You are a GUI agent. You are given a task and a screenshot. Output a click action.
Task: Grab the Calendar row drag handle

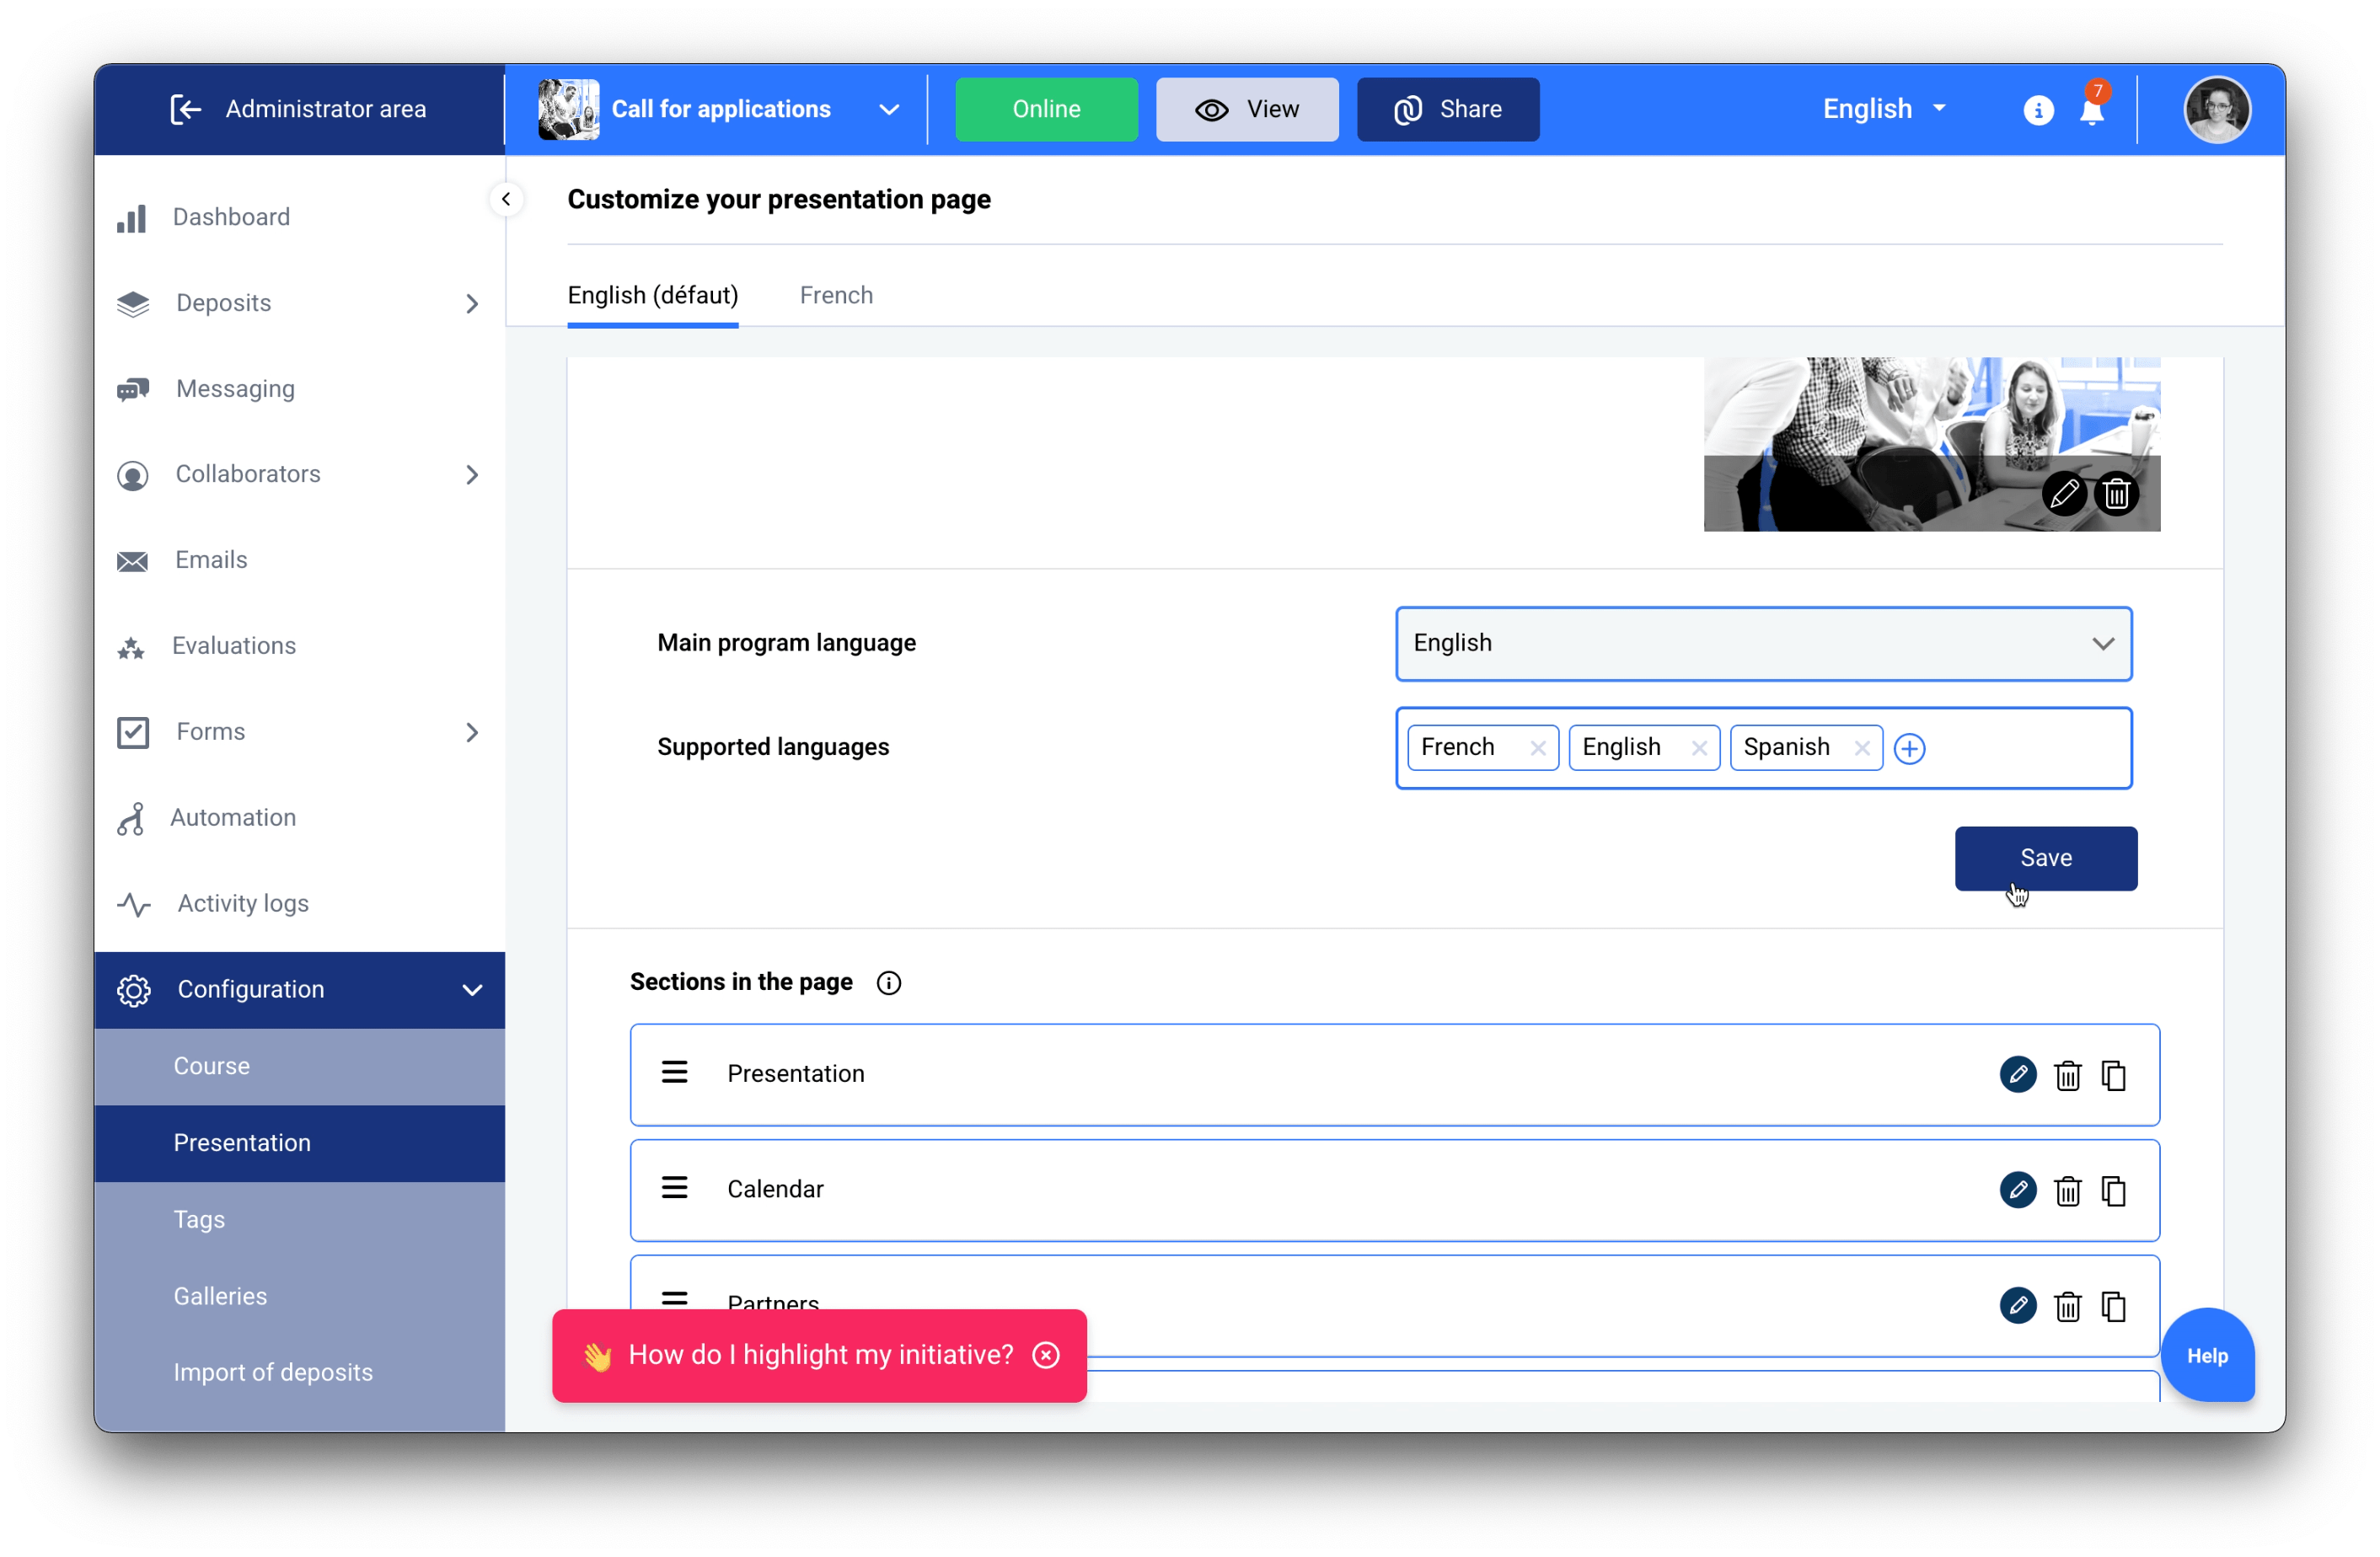pyautogui.click(x=674, y=1187)
